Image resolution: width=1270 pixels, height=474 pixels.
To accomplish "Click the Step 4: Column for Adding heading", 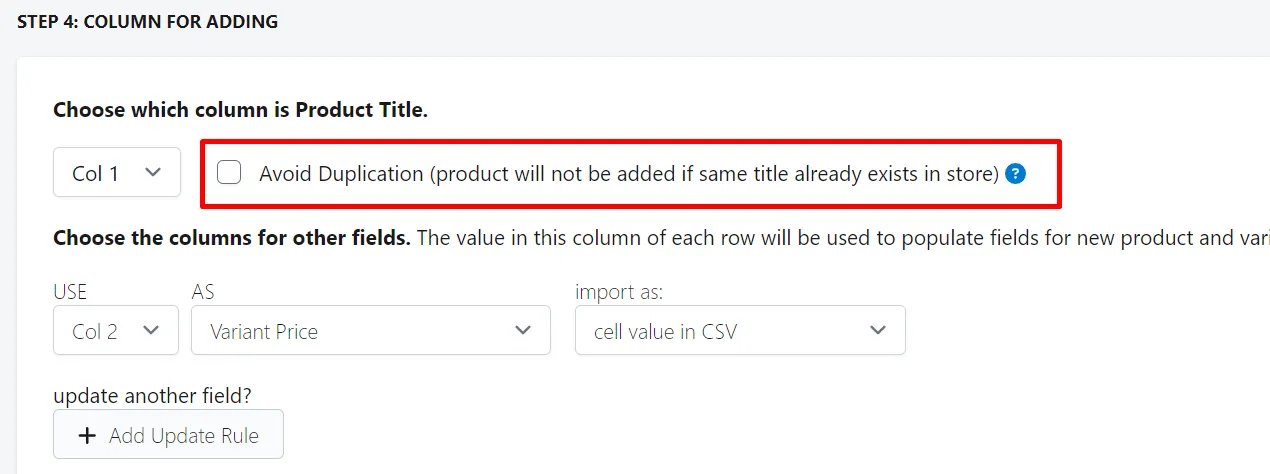I will tap(148, 21).
